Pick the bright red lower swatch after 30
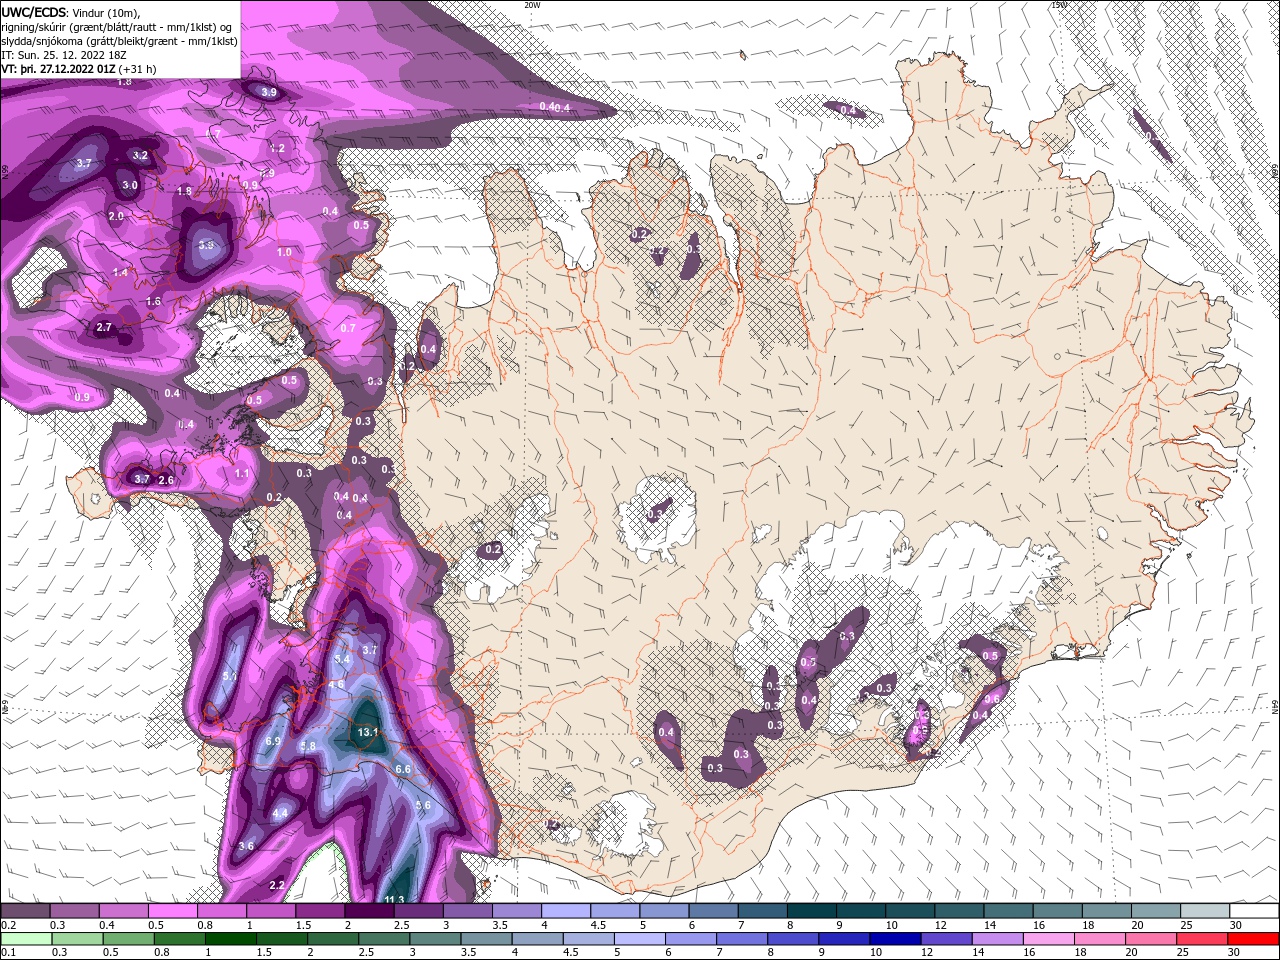Screen dimensions: 1280x960 click(1253, 938)
